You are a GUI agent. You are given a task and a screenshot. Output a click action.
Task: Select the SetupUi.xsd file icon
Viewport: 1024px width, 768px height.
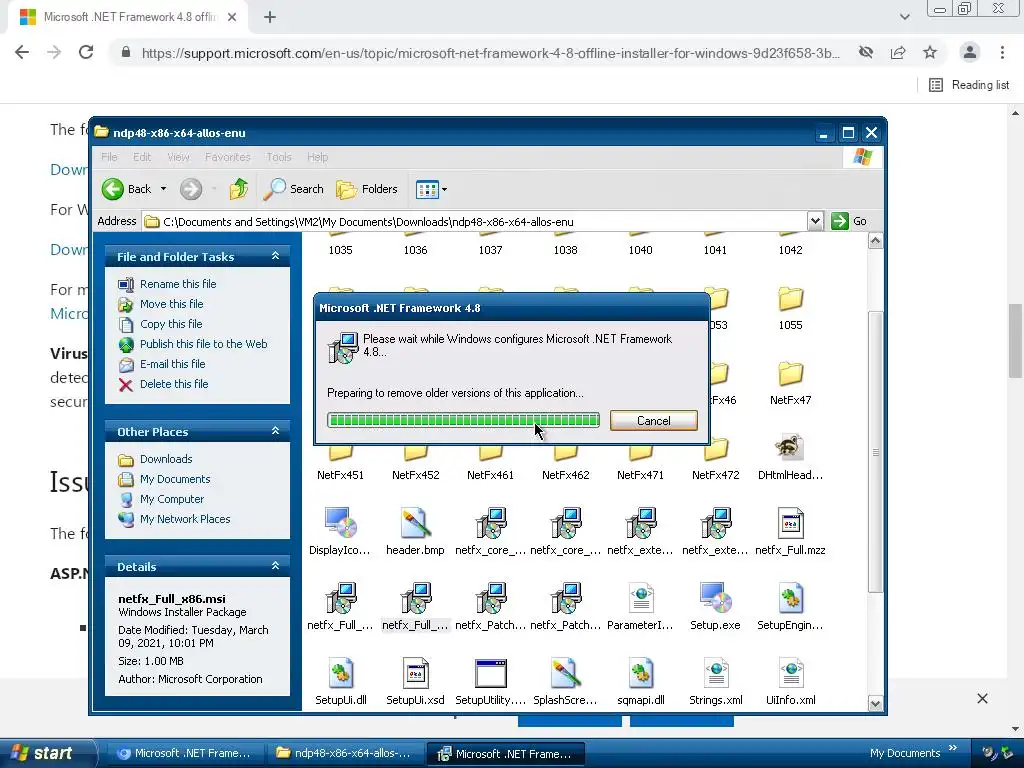point(415,673)
